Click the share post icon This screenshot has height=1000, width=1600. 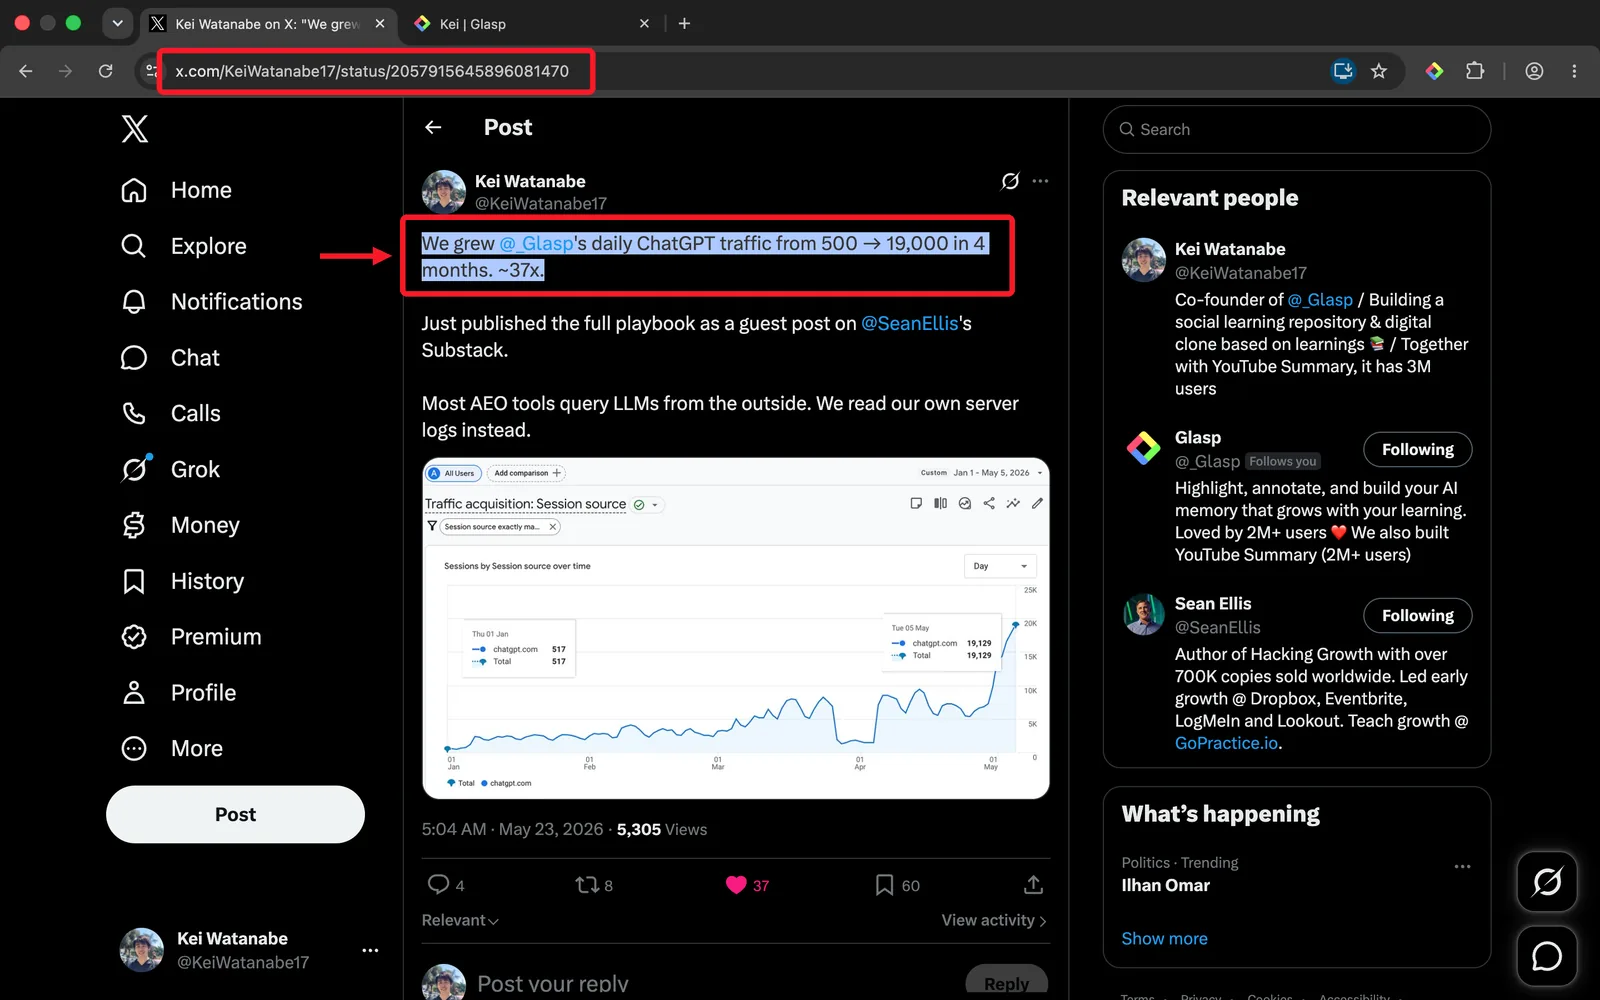(x=1033, y=885)
